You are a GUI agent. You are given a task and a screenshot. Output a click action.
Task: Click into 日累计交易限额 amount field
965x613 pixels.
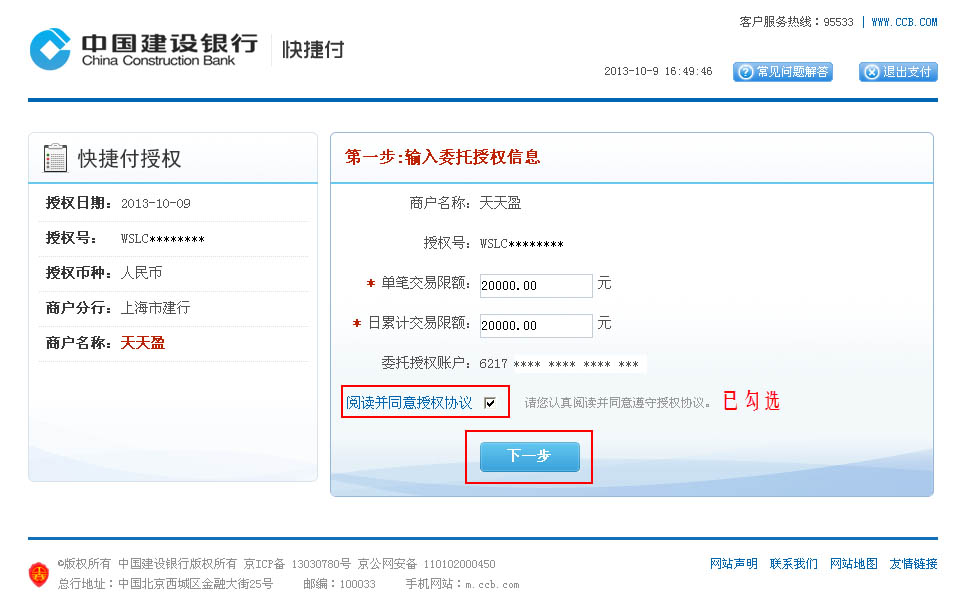click(536, 326)
